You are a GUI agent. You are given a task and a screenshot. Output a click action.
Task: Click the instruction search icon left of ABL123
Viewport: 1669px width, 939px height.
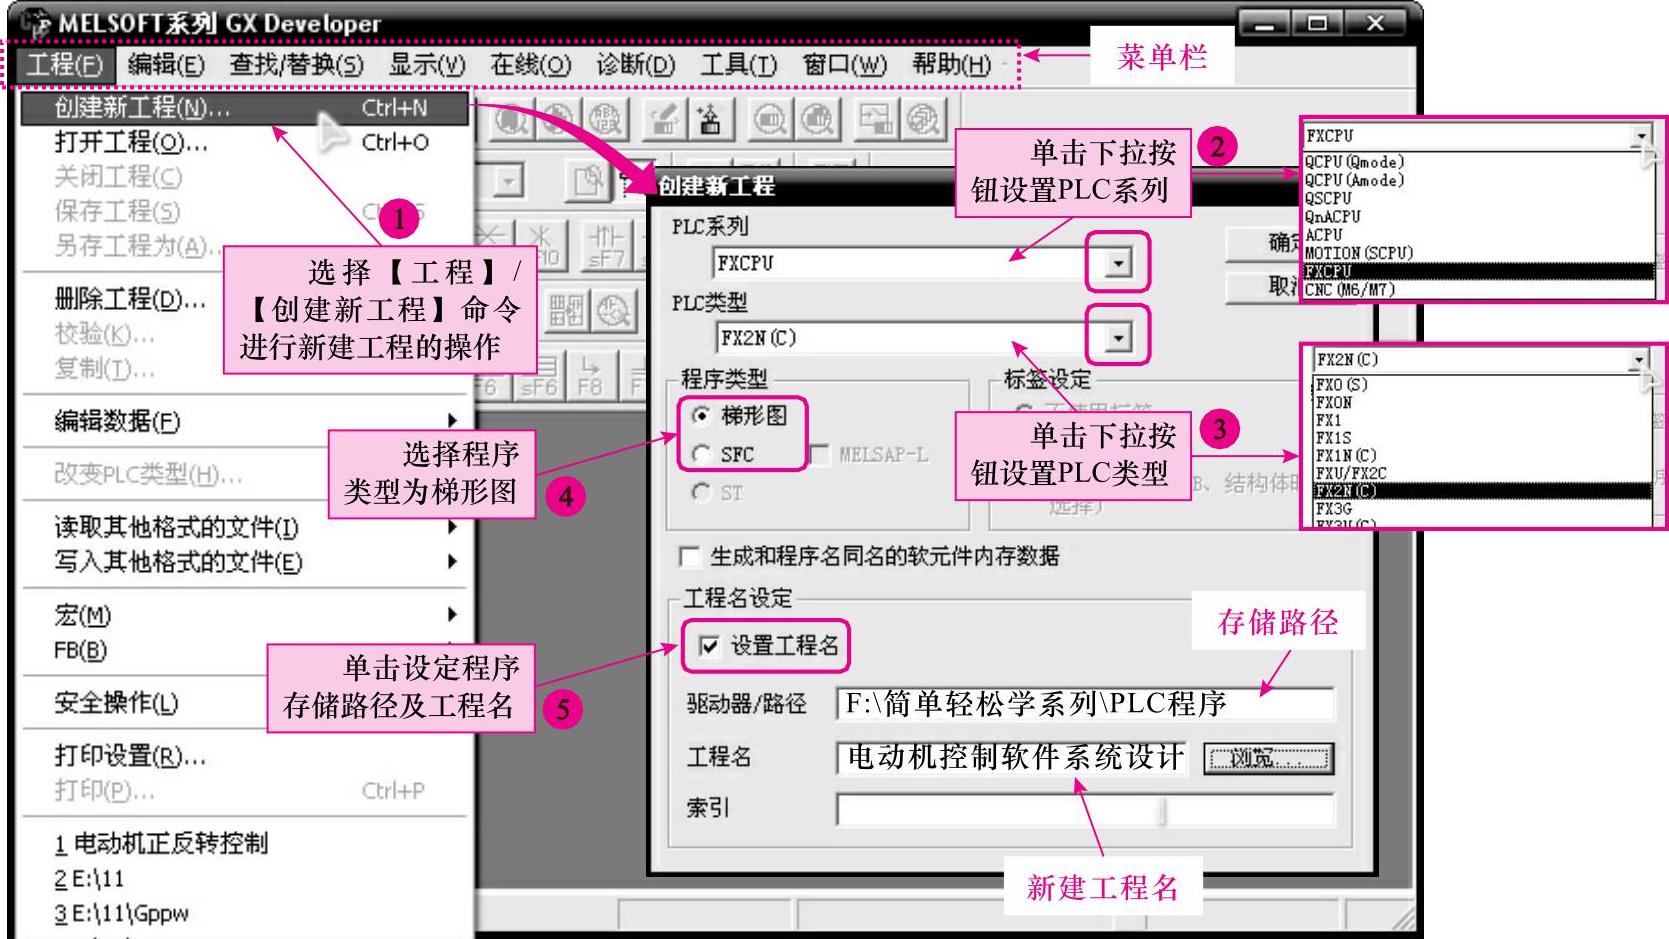(558, 120)
